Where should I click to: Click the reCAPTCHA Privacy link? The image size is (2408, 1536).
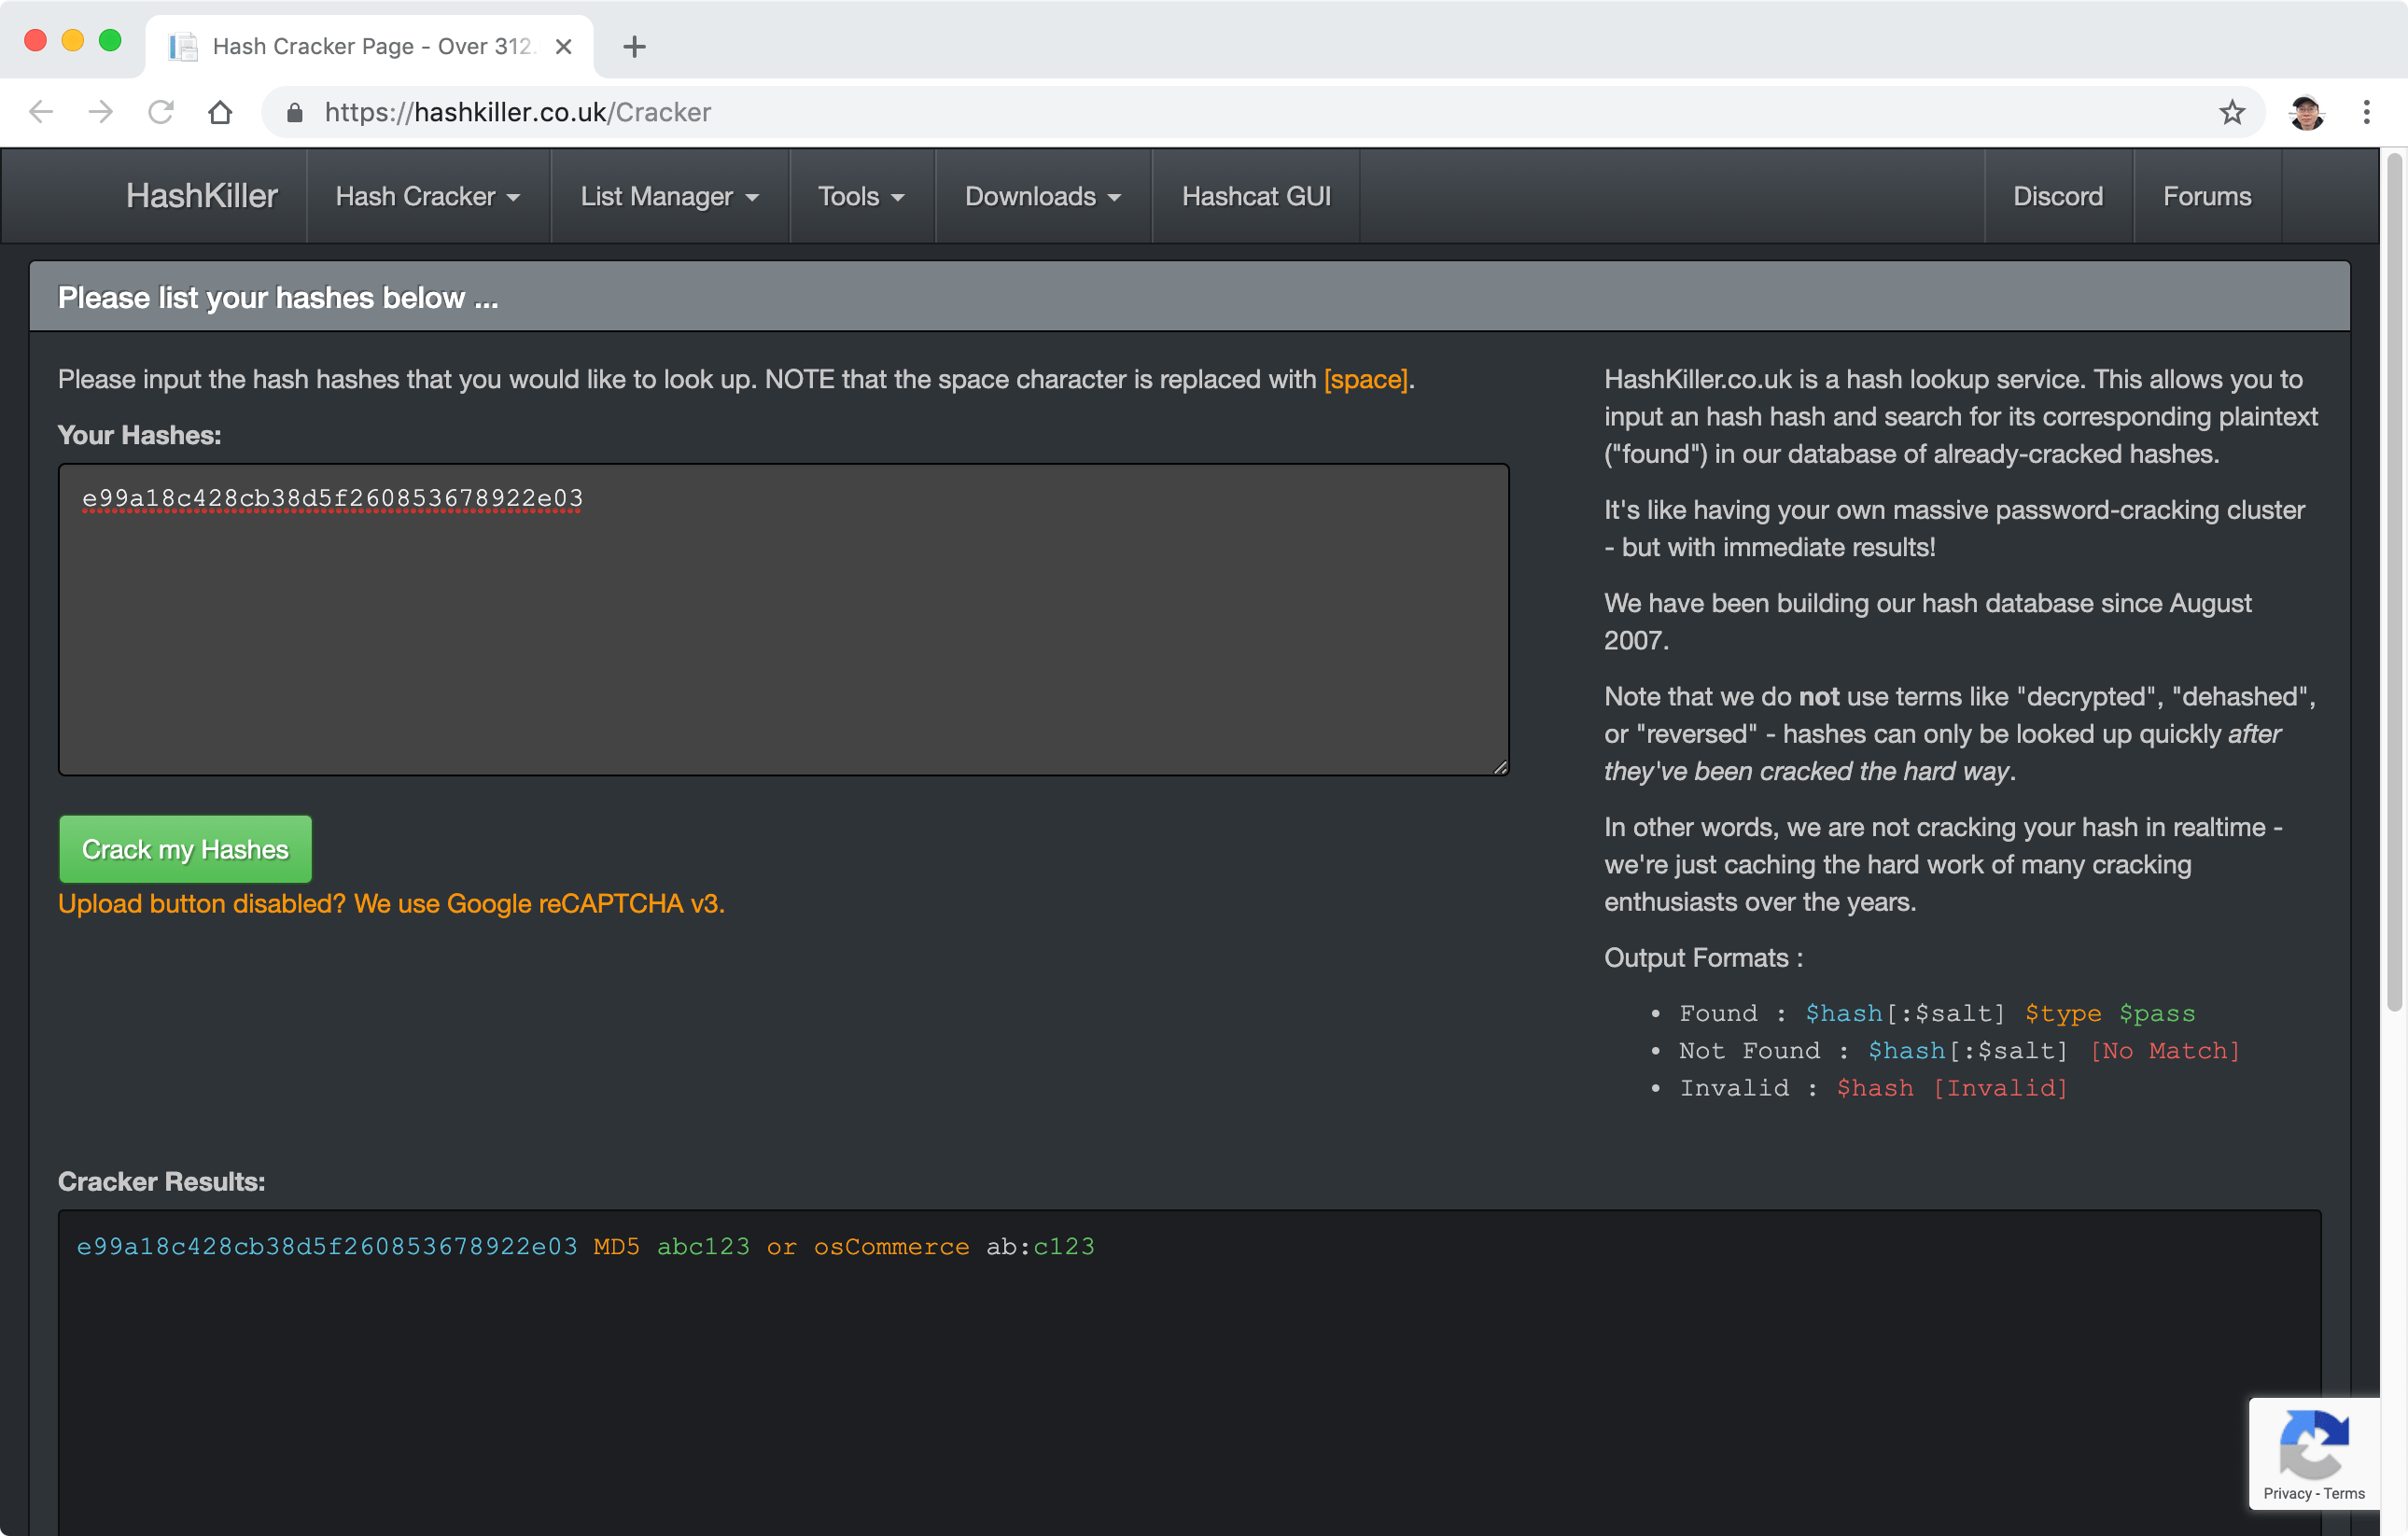(x=2287, y=1493)
